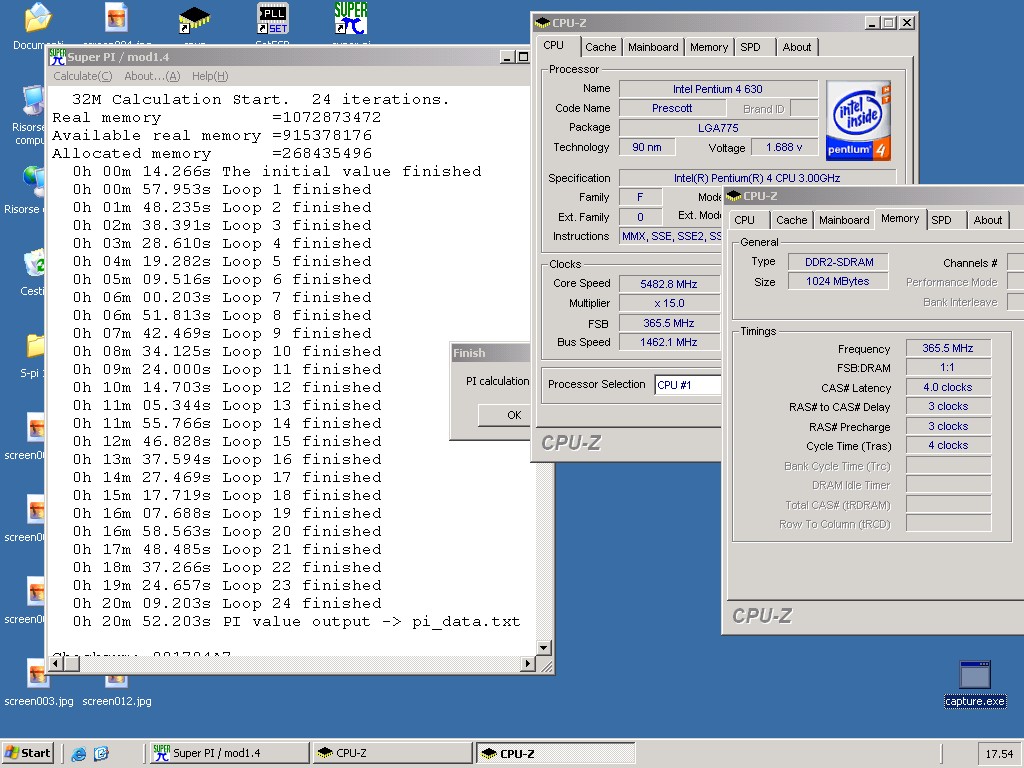The height and width of the screenshot is (768, 1024).
Task: Click the memory Size value '1024 MBytes'
Action: 839,281
